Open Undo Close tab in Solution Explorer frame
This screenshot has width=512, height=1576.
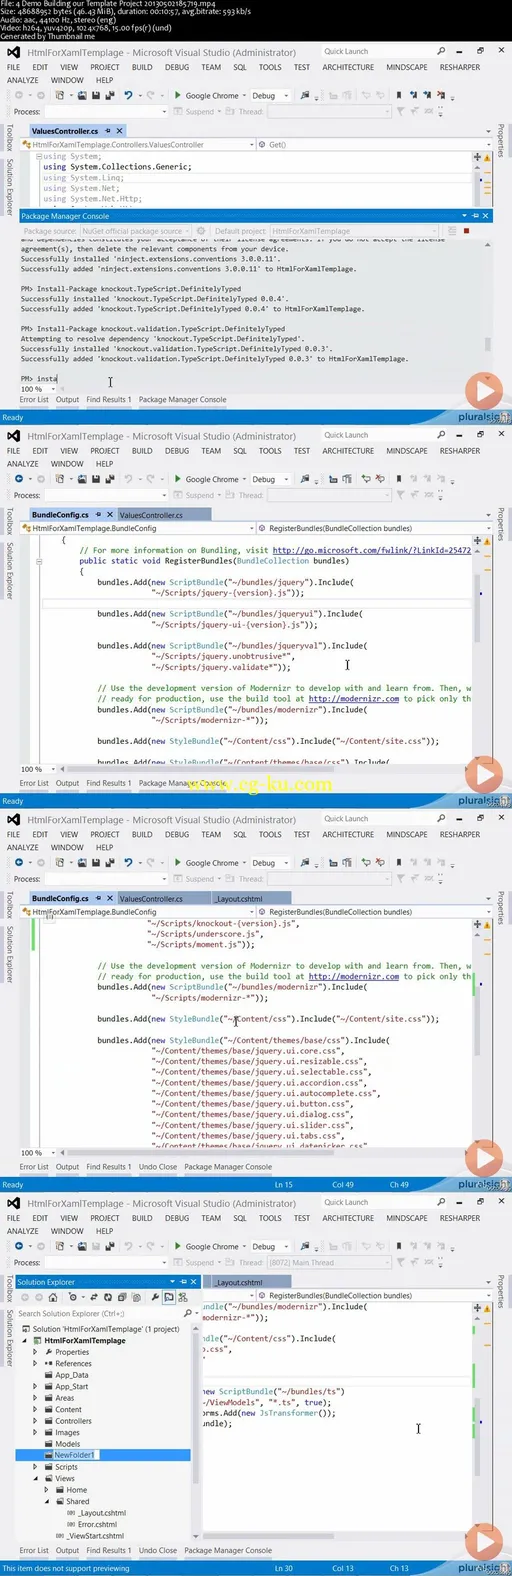[x=158, y=1550]
